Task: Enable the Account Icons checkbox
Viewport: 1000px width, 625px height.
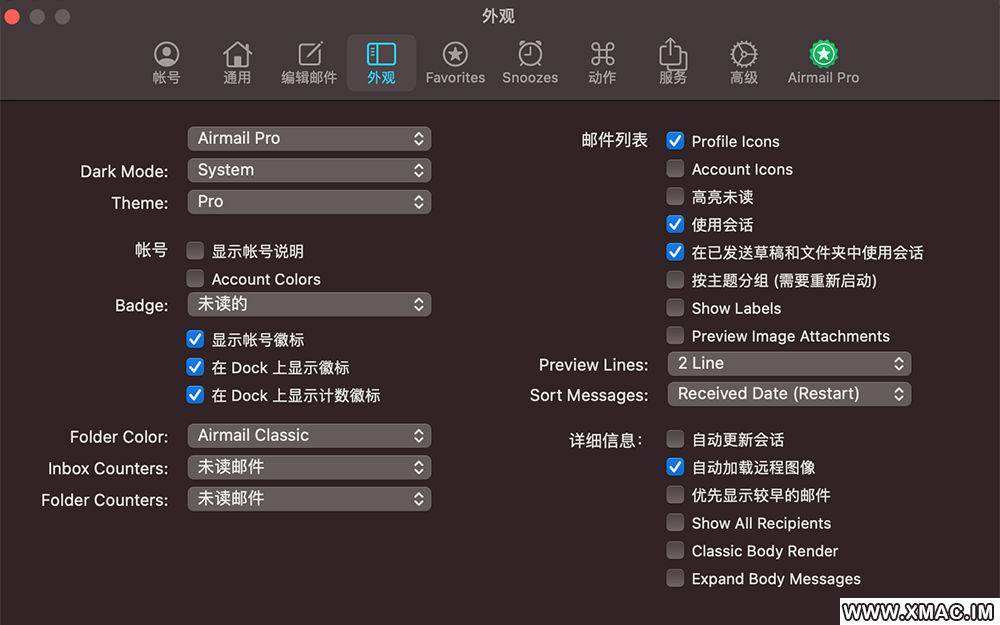Action: [x=675, y=168]
